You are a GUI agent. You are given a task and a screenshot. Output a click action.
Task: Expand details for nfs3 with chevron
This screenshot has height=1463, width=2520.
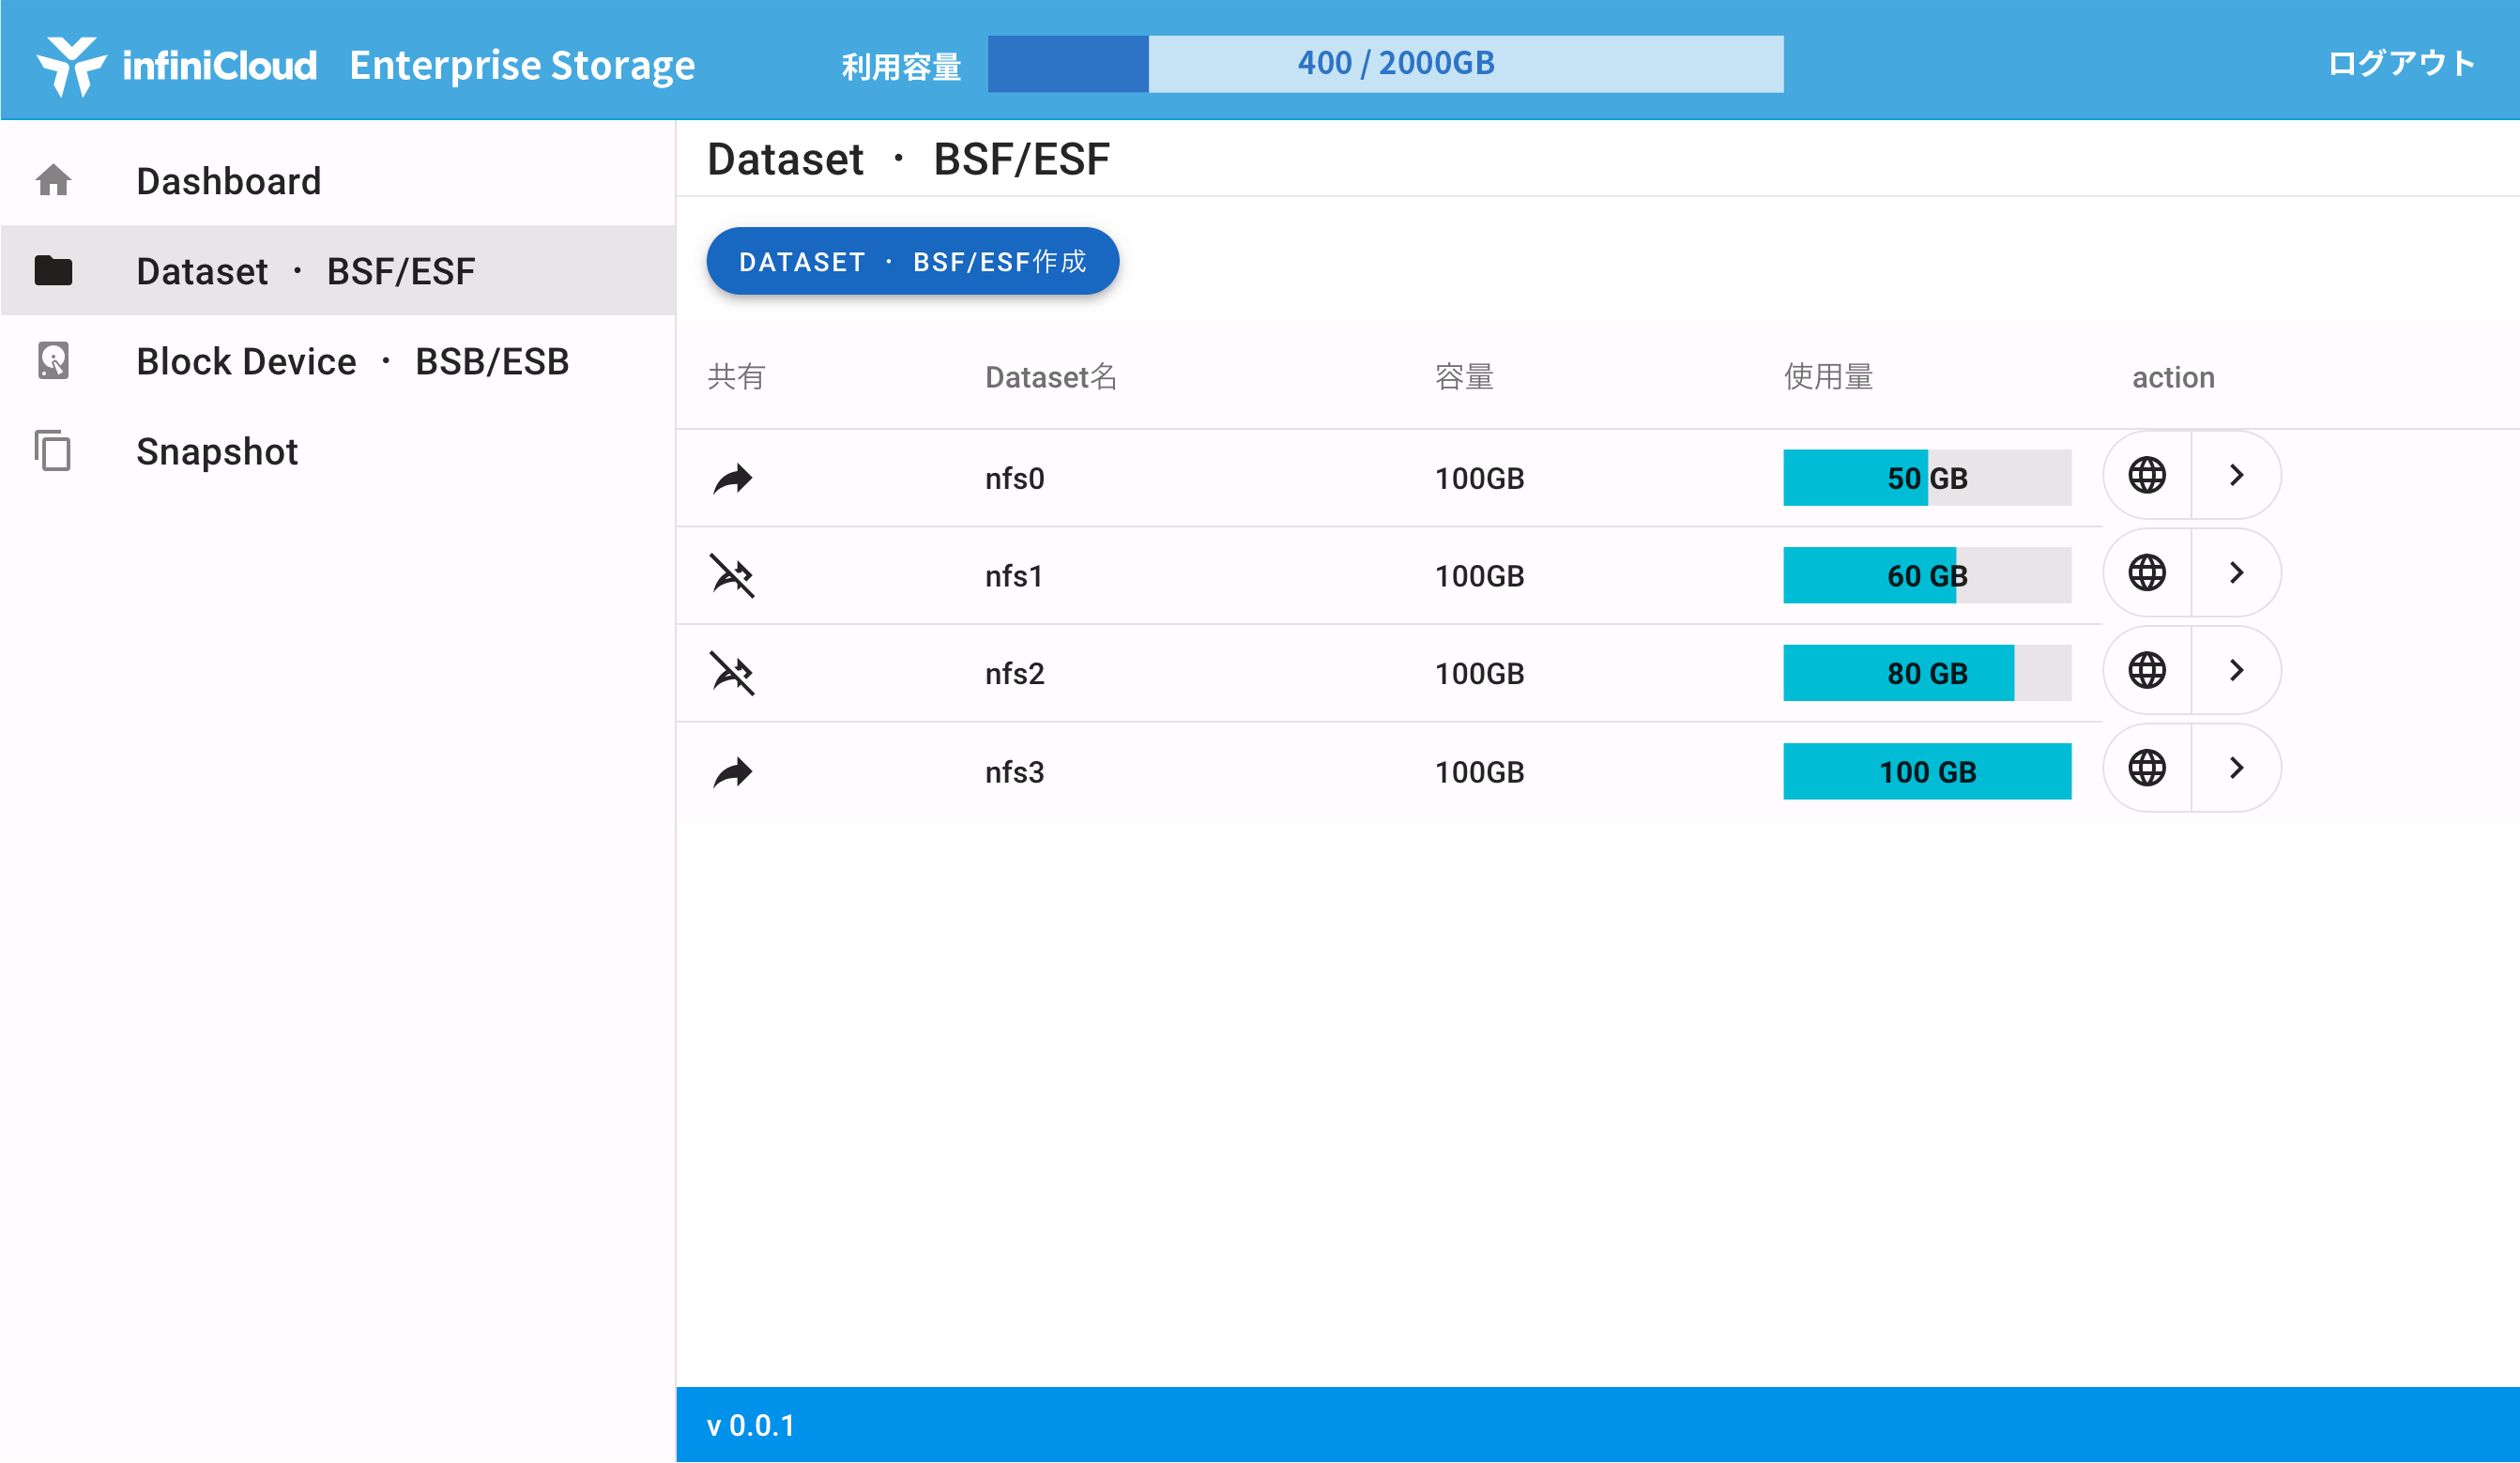[2237, 769]
